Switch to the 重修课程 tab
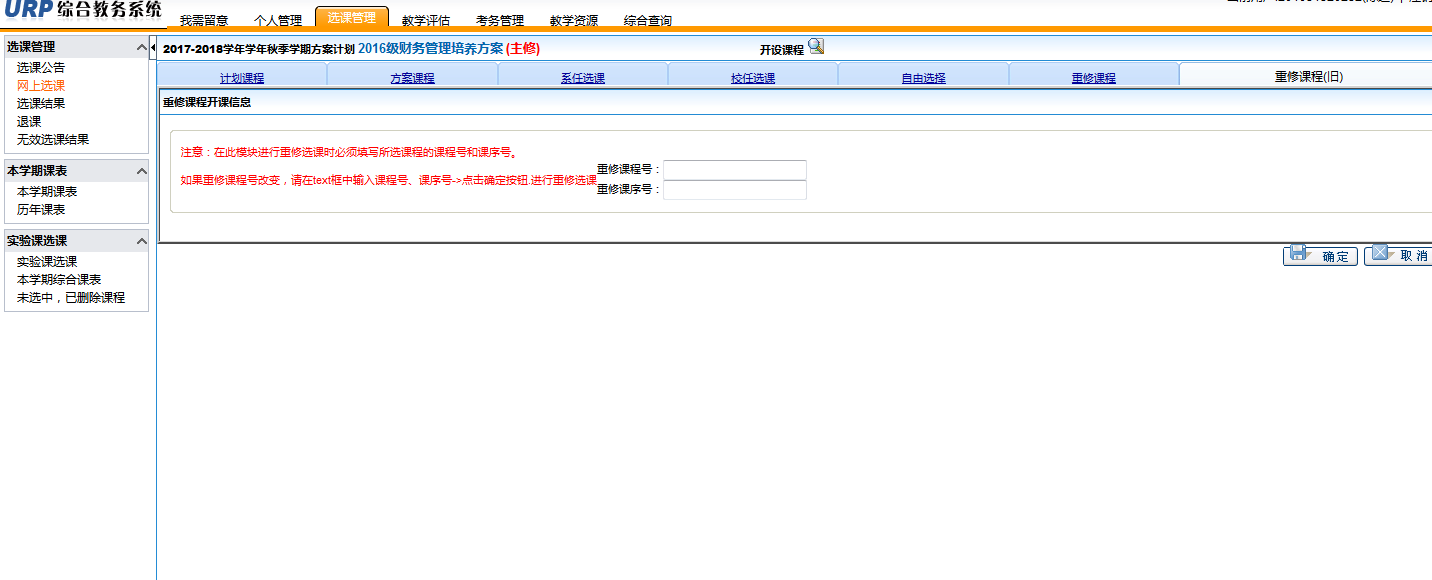The width and height of the screenshot is (1432, 580). 1093,78
